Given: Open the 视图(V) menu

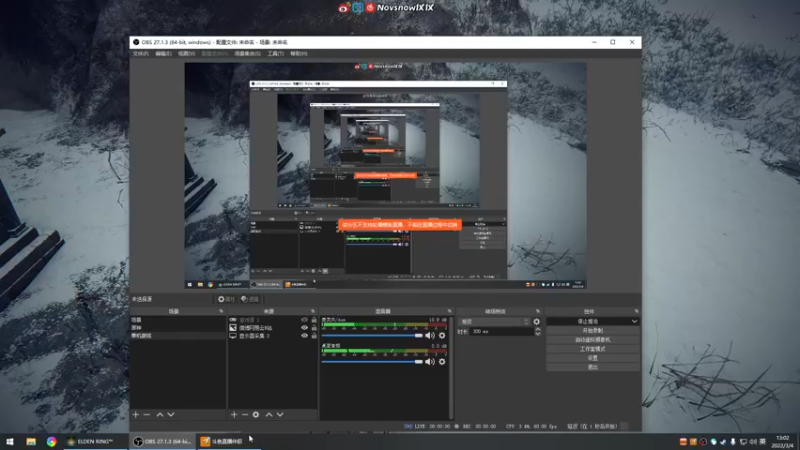Looking at the screenshot, I should coord(186,54).
